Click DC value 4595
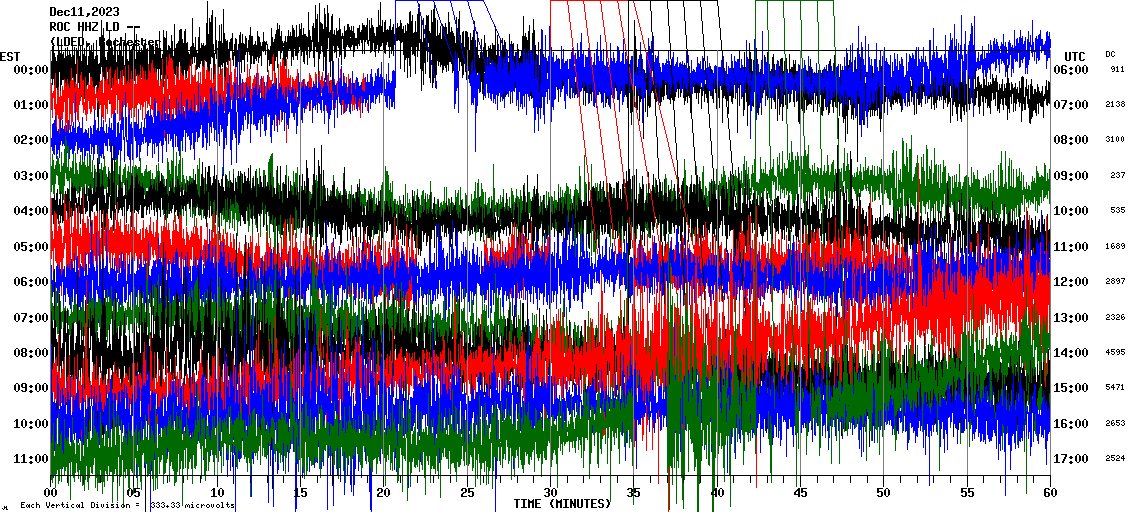The height and width of the screenshot is (519, 1130). pyautogui.click(x=1116, y=353)
